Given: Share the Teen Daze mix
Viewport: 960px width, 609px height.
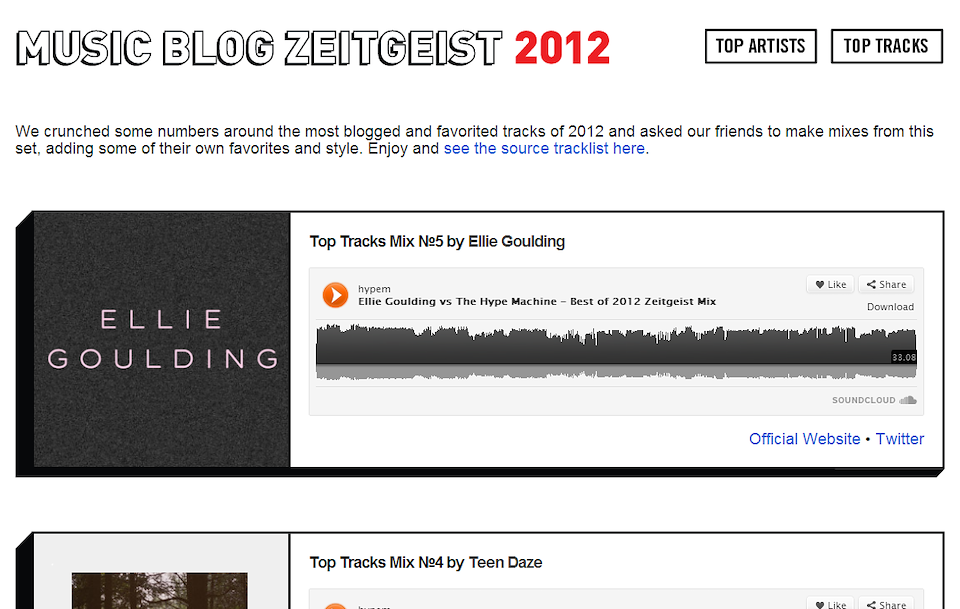Looking at the screenshot, I should pos(886,603).
